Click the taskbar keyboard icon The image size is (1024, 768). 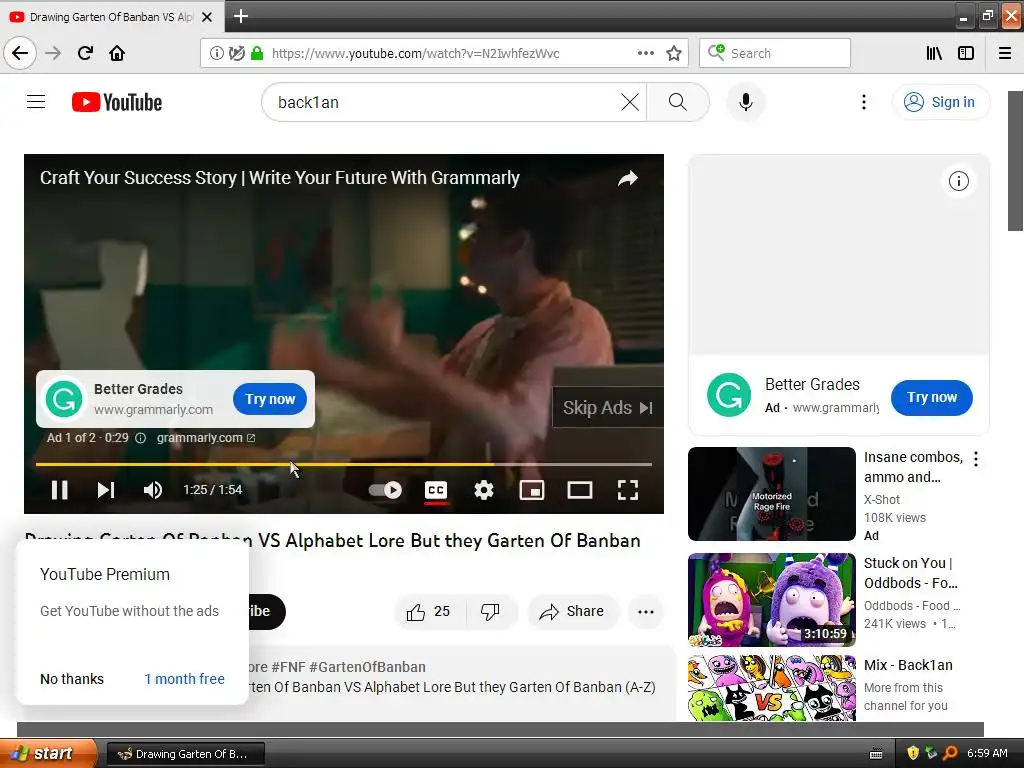pyautogui.click(x=876, y=754)
